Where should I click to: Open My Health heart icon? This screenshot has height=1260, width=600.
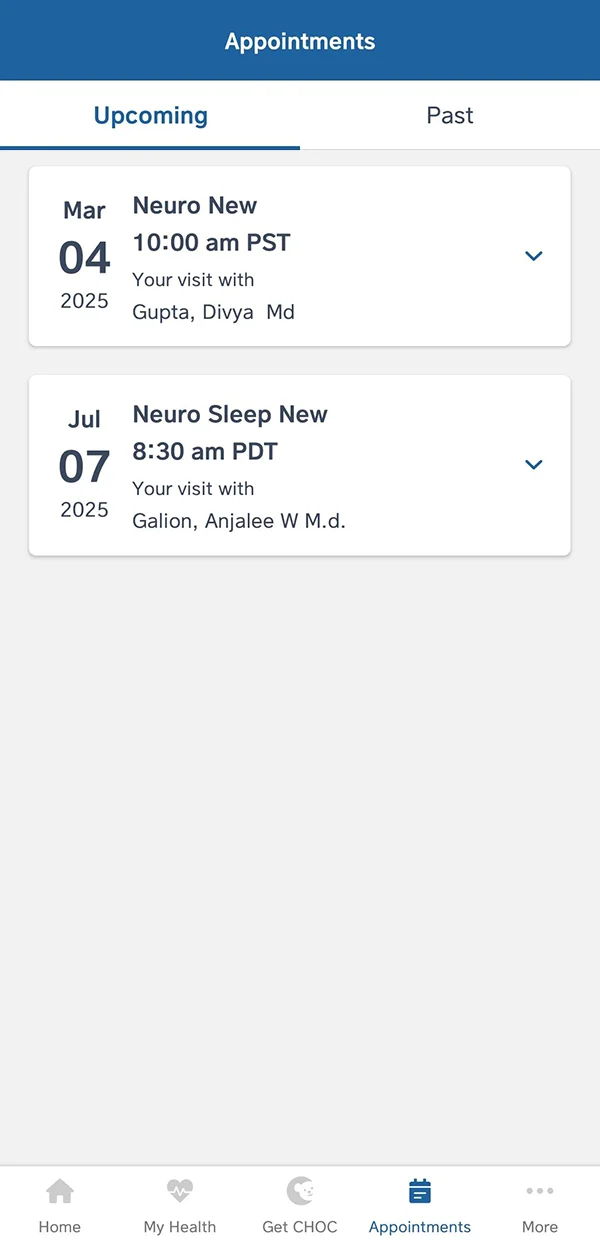[180, 1191]
